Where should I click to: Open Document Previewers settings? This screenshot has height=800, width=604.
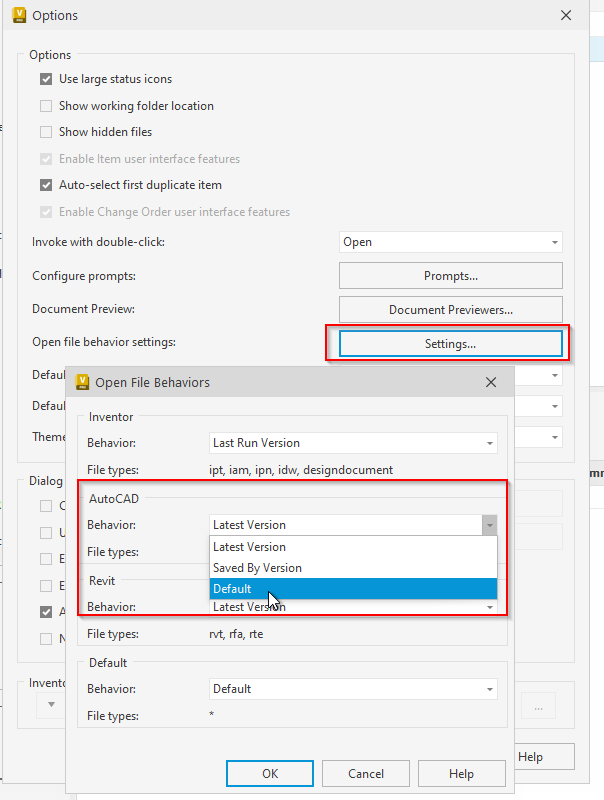point(450,309)
